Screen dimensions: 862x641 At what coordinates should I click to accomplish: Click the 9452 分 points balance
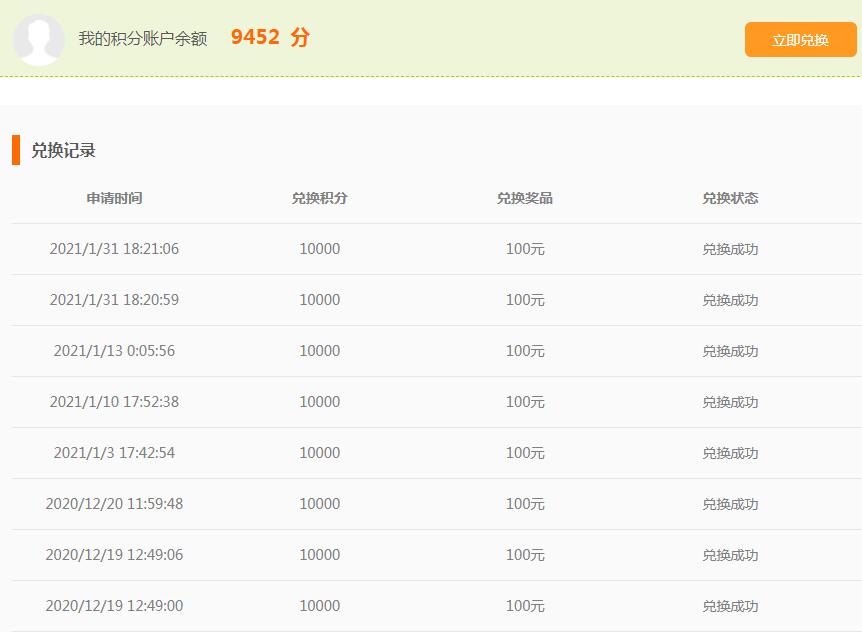pyautogui.click(x=270, y=38)
